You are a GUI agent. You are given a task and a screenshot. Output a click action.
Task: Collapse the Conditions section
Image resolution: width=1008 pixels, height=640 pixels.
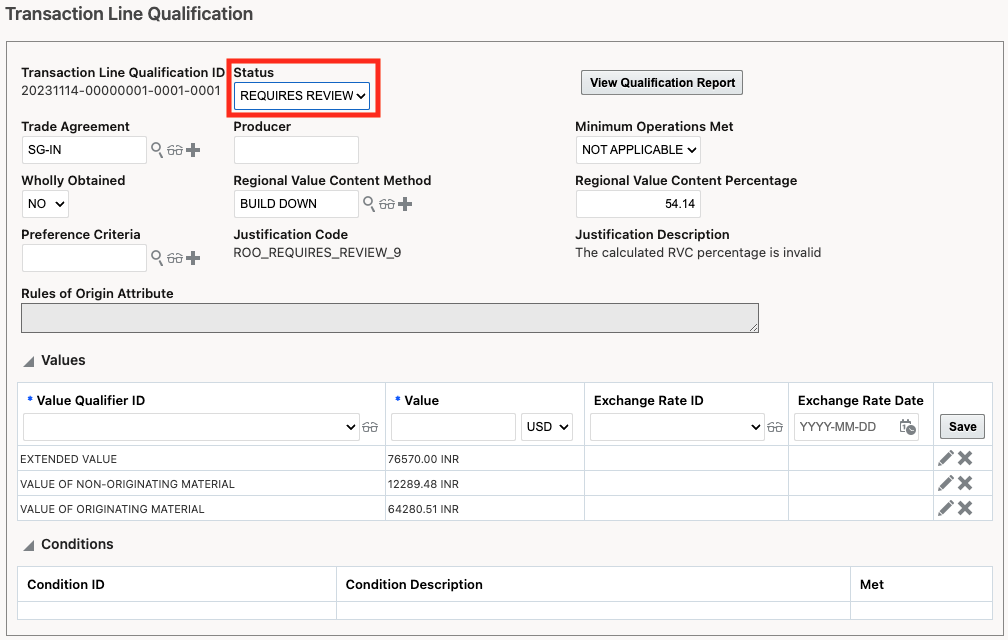[28, 545]
